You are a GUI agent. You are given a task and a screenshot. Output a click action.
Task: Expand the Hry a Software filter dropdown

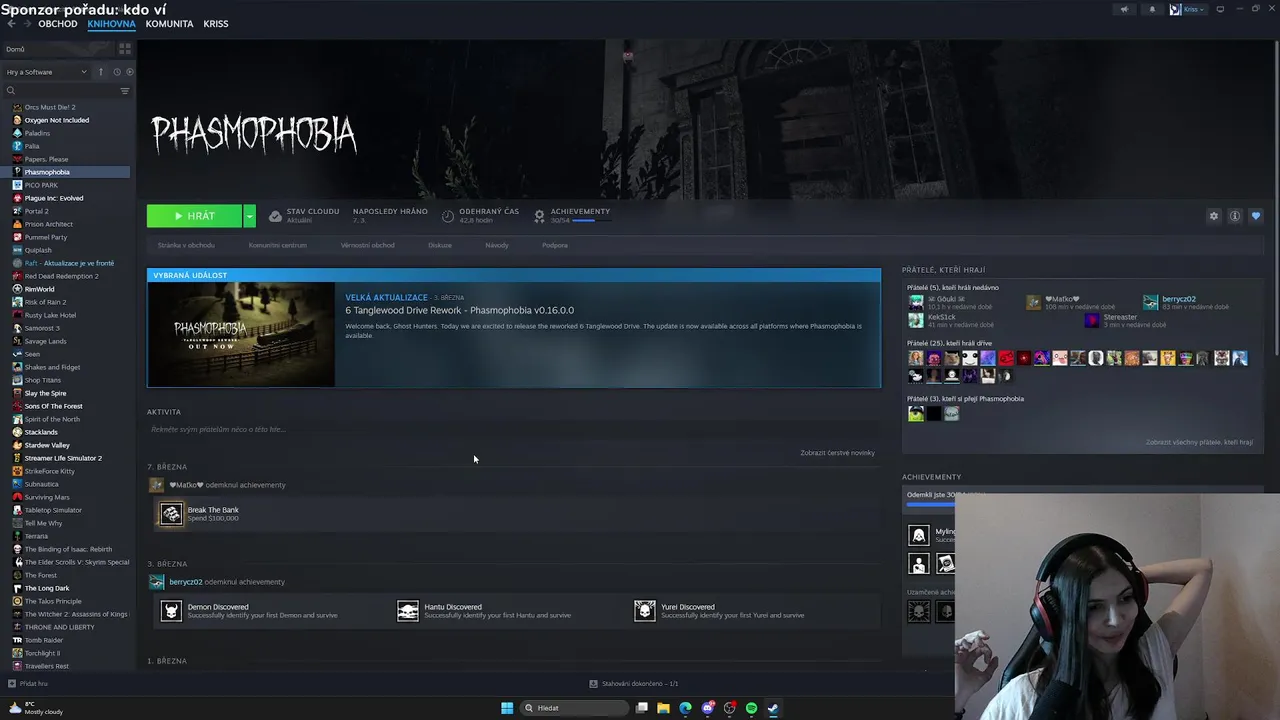point(46,72)
